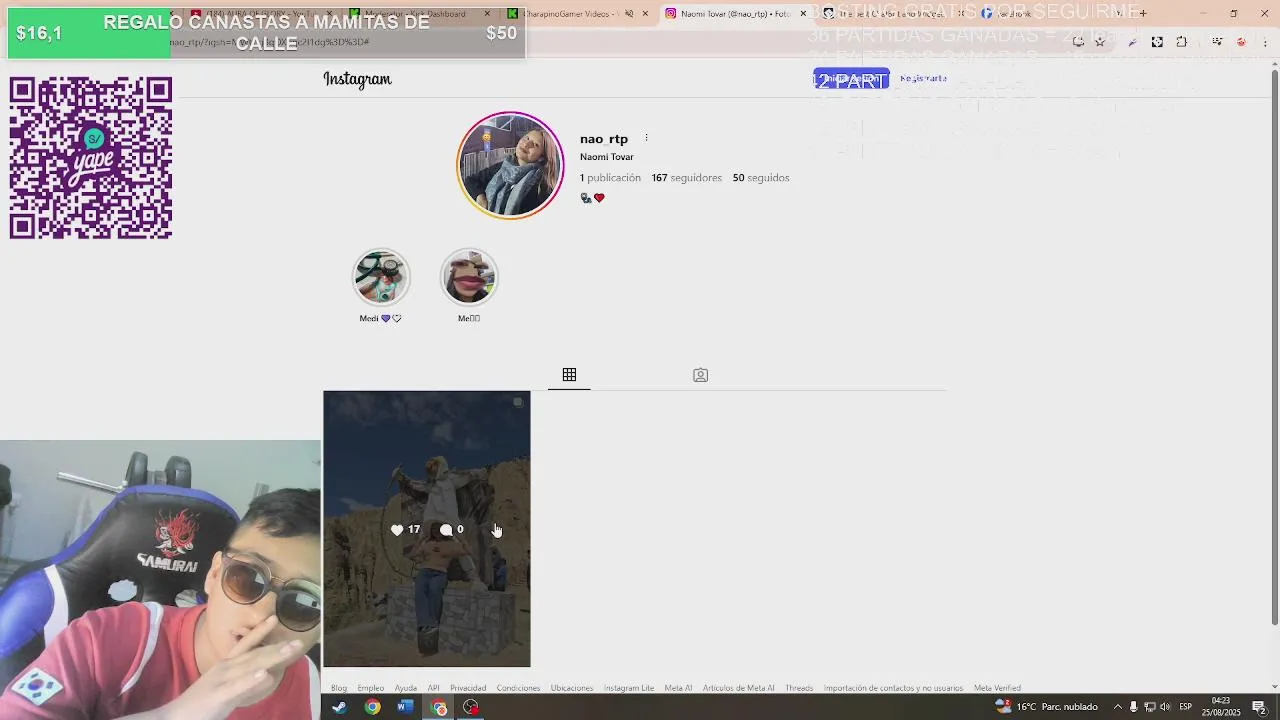Screen dimensions: 1280x720
Task: Click the page vertical scrollbar
Action: coord(1274,346)
